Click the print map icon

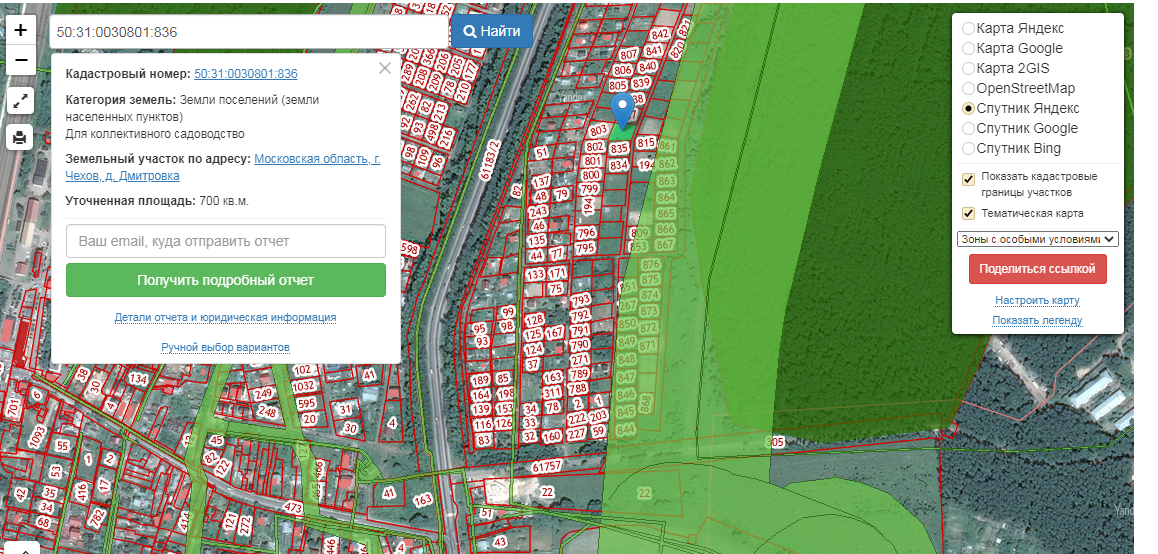click(21, 137)
